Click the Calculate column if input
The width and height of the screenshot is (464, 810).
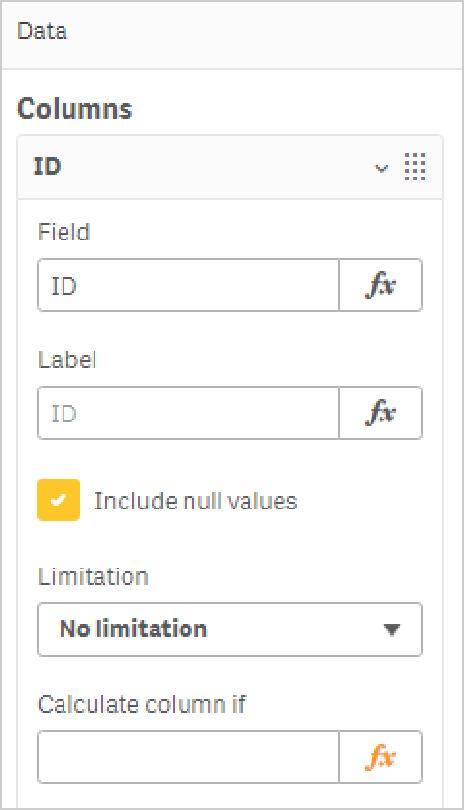(x=188, y=757)
